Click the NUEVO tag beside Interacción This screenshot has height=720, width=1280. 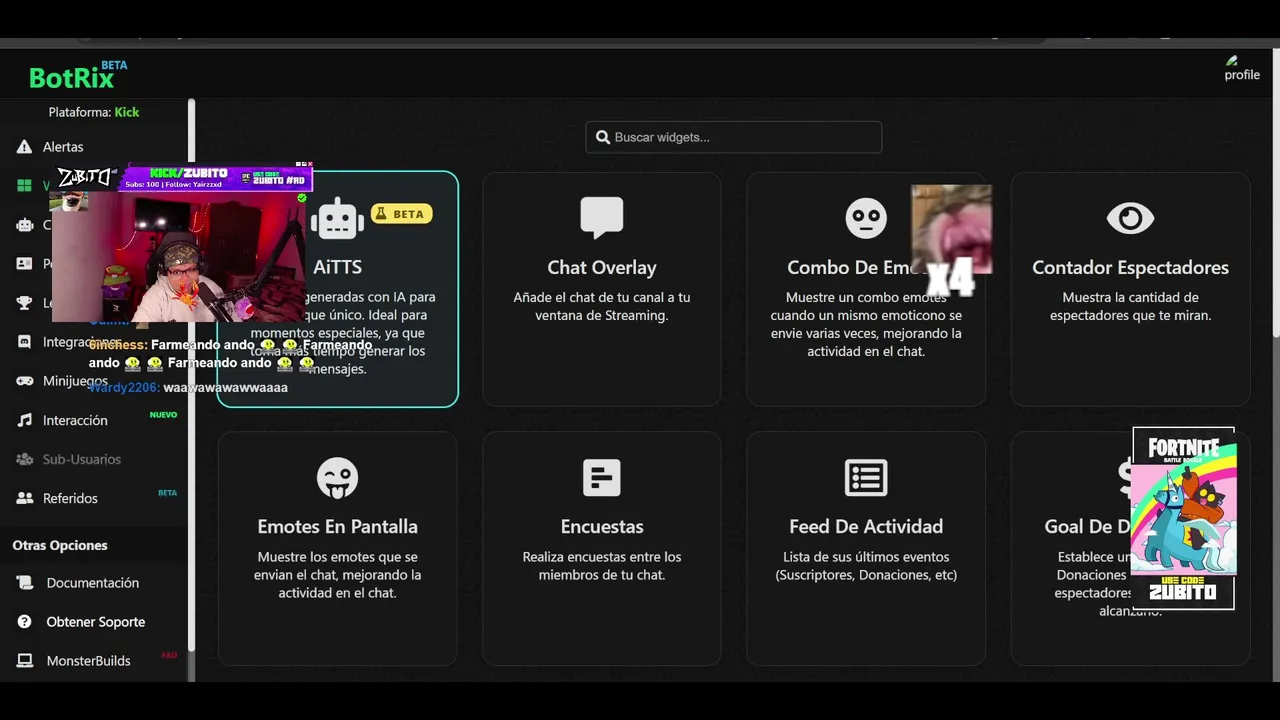163,415
